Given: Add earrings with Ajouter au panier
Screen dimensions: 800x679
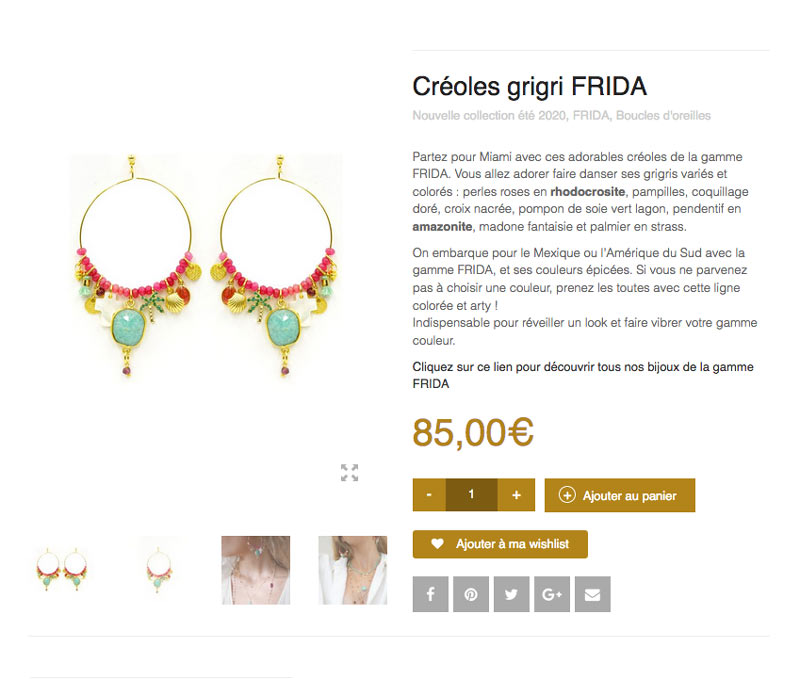Looking at the screenshot, I should (620, 495).
